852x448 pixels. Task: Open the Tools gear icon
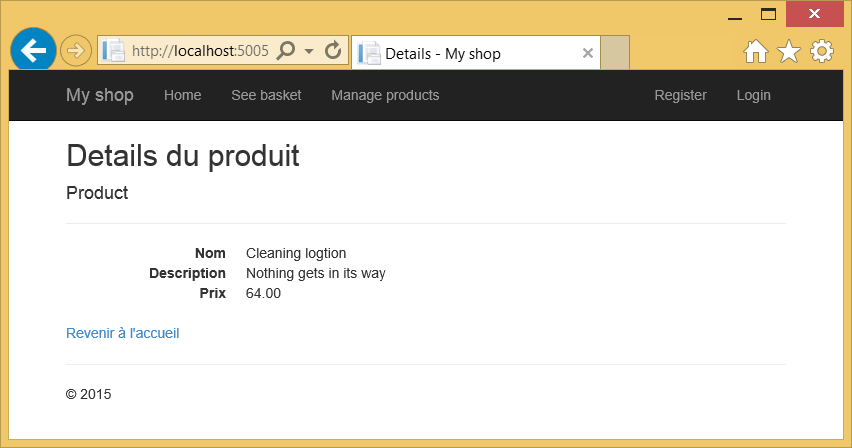(x=822, y=52)
